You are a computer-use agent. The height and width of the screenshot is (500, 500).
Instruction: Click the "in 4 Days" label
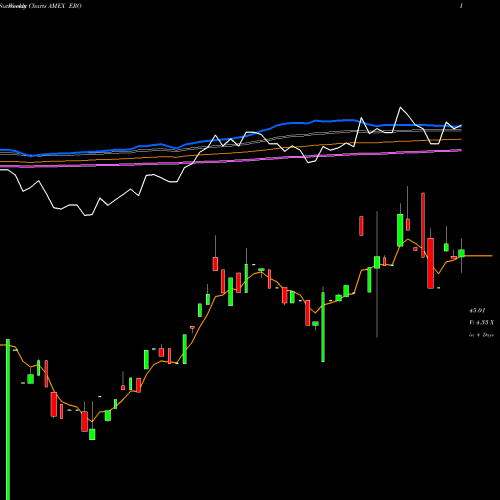[x=481, y=335]
